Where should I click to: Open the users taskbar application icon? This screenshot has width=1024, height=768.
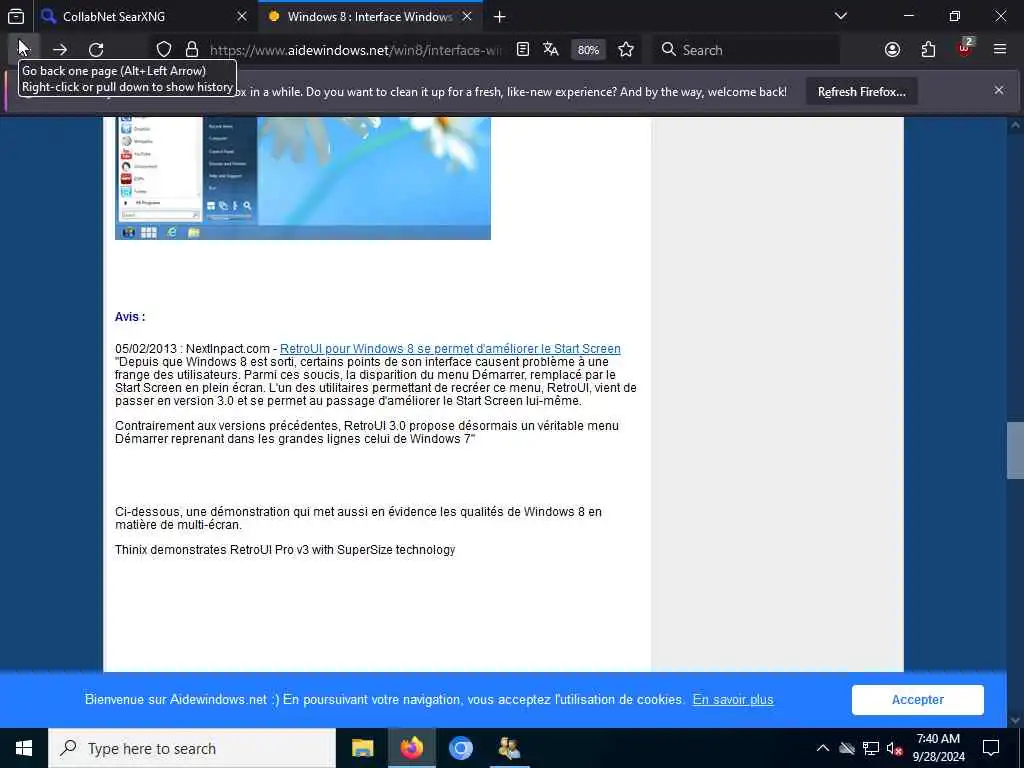coord(509,748)
